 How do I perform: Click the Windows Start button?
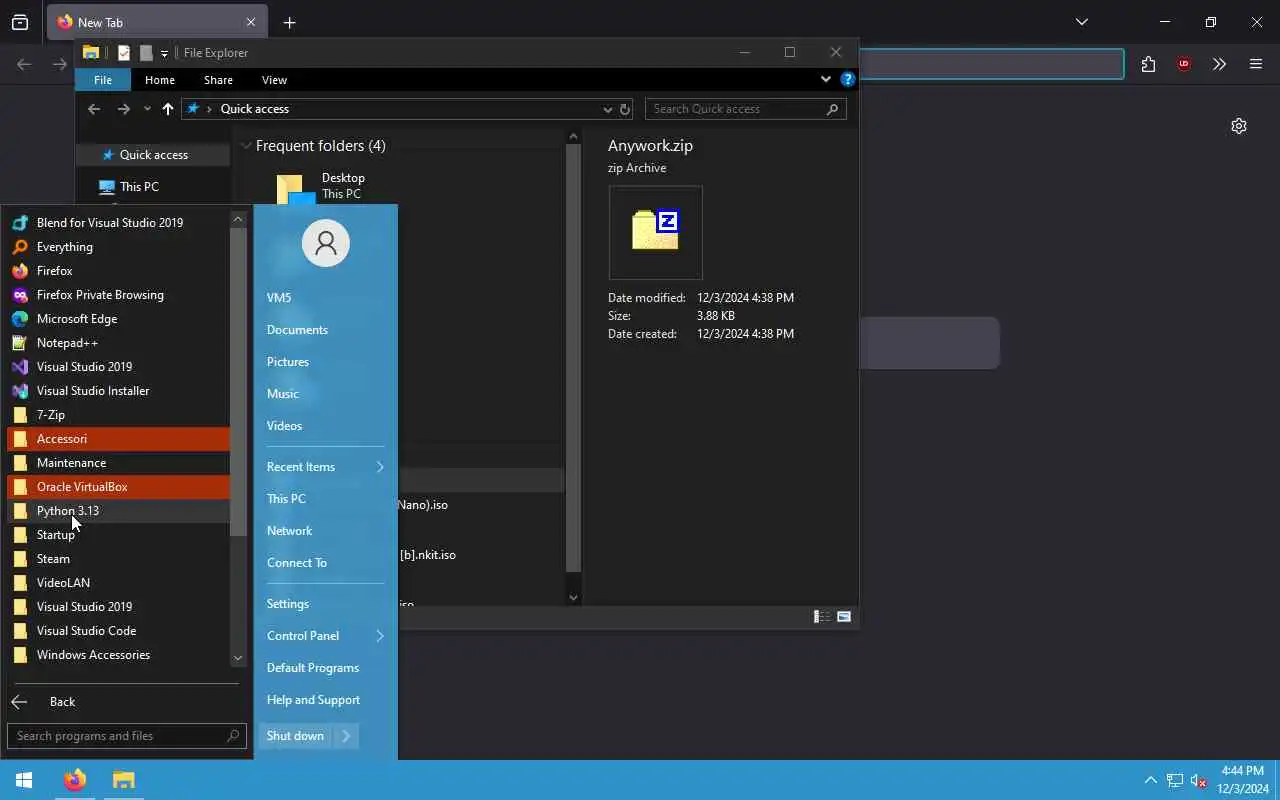[x=24, y=780]
